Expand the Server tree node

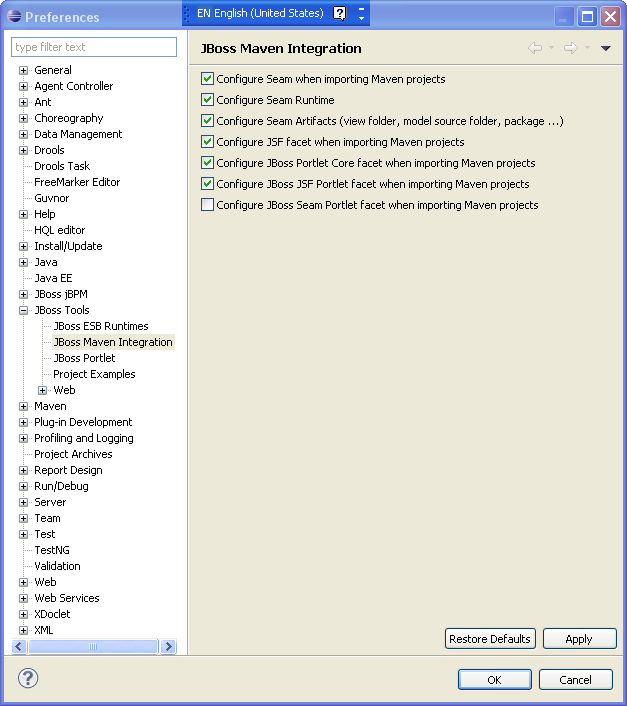[23, 502]
